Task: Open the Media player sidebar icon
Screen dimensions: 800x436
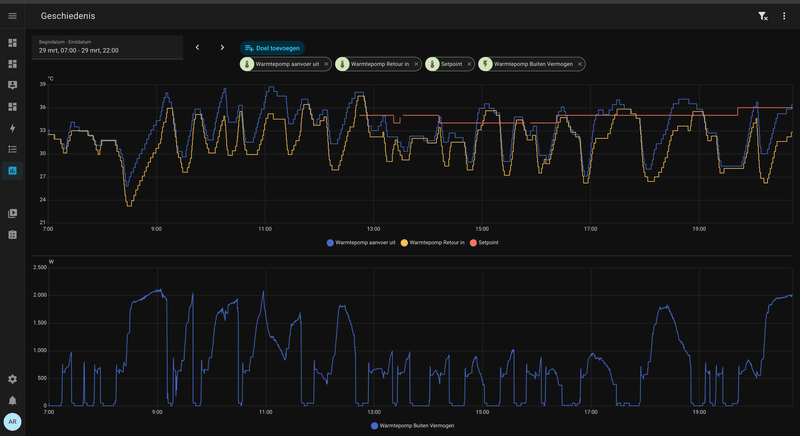Action: 12,213
